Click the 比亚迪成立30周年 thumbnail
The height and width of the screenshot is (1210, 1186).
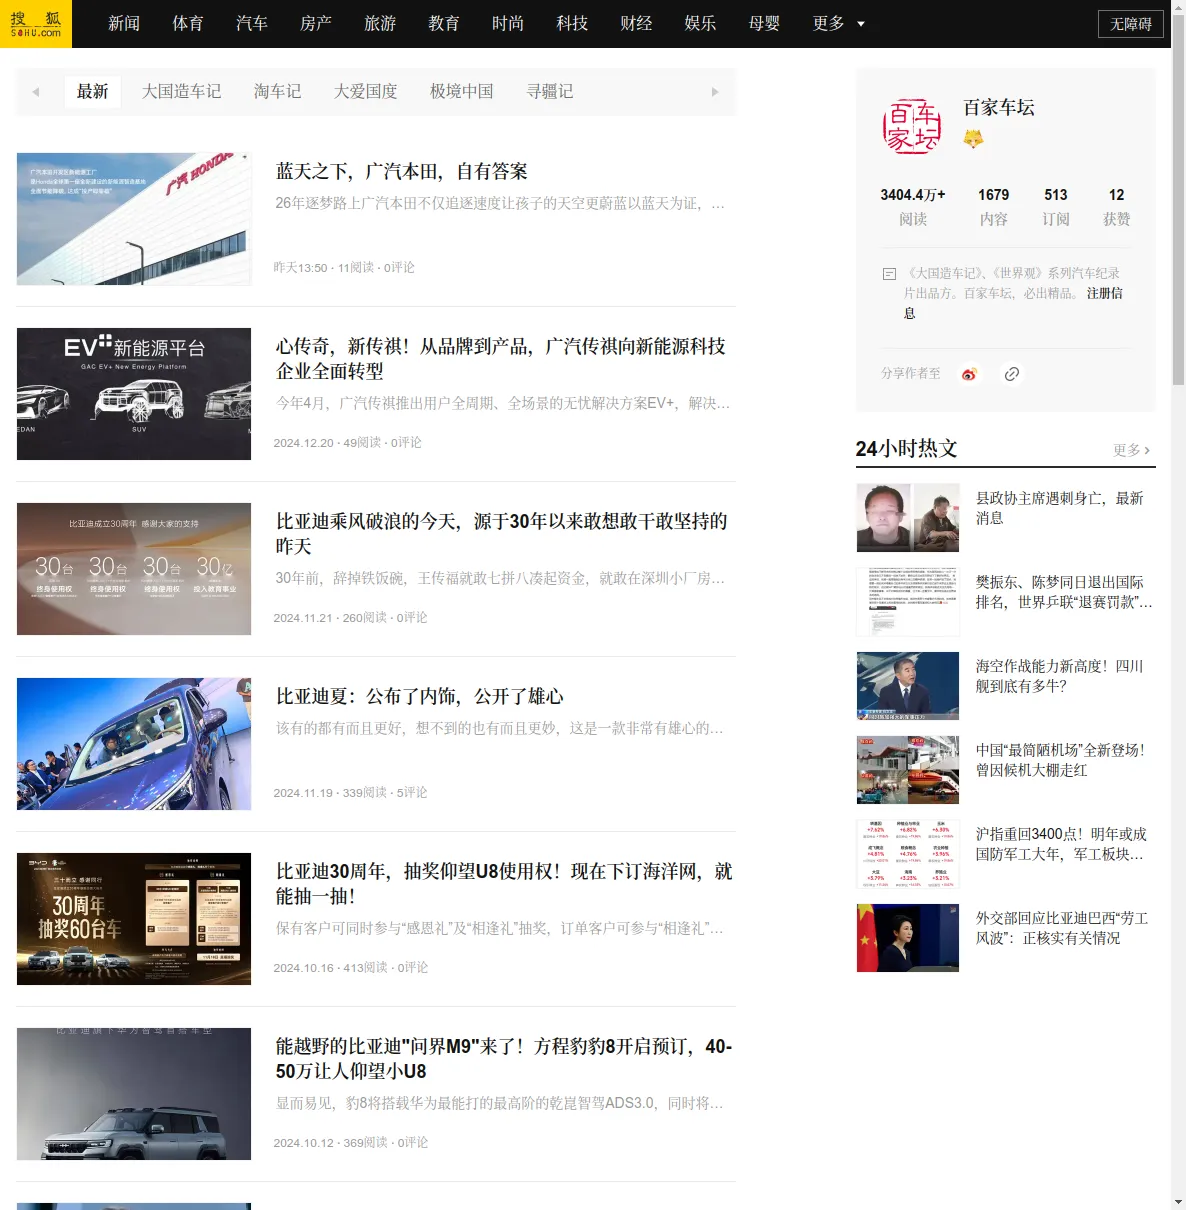click(134, 569)
